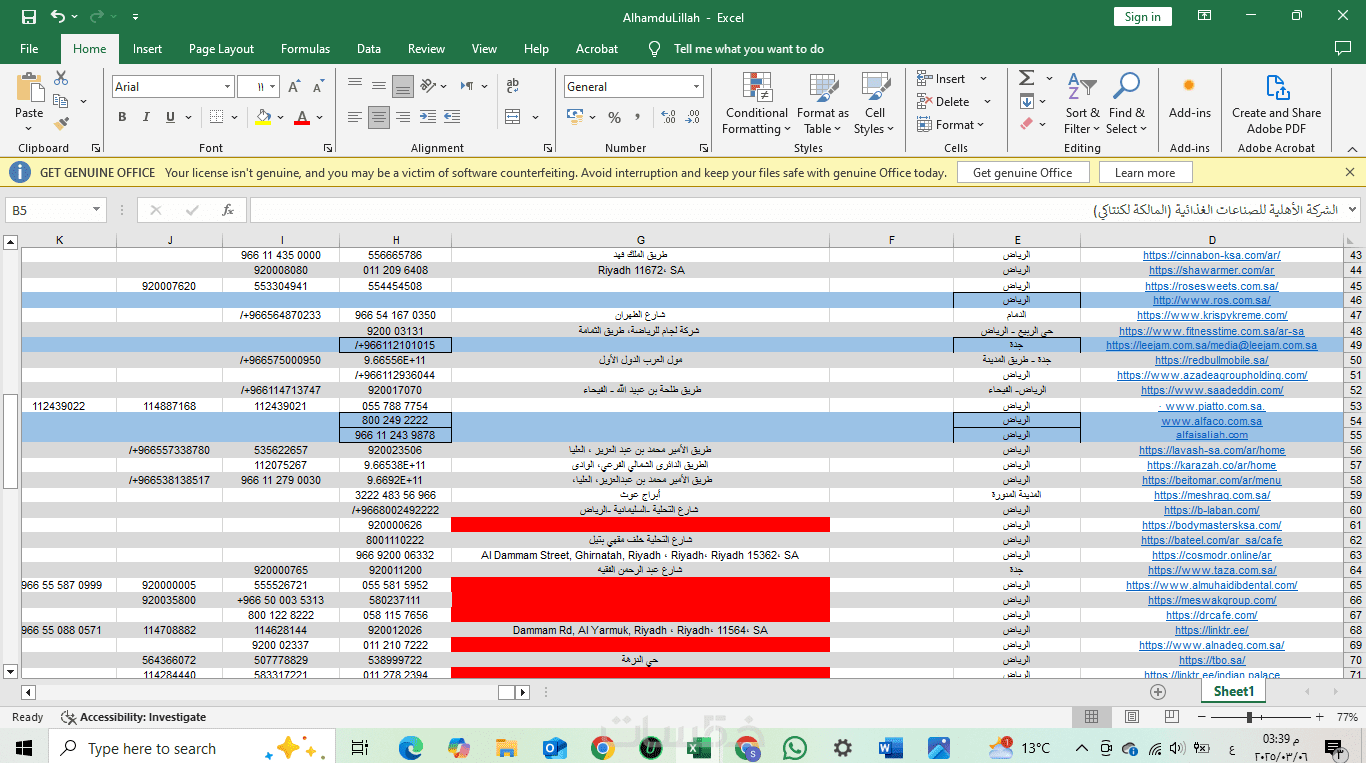The image size is (1366, 763).
Task: Switch to Page Layout view in status bar
Action: click(1131, 717)
